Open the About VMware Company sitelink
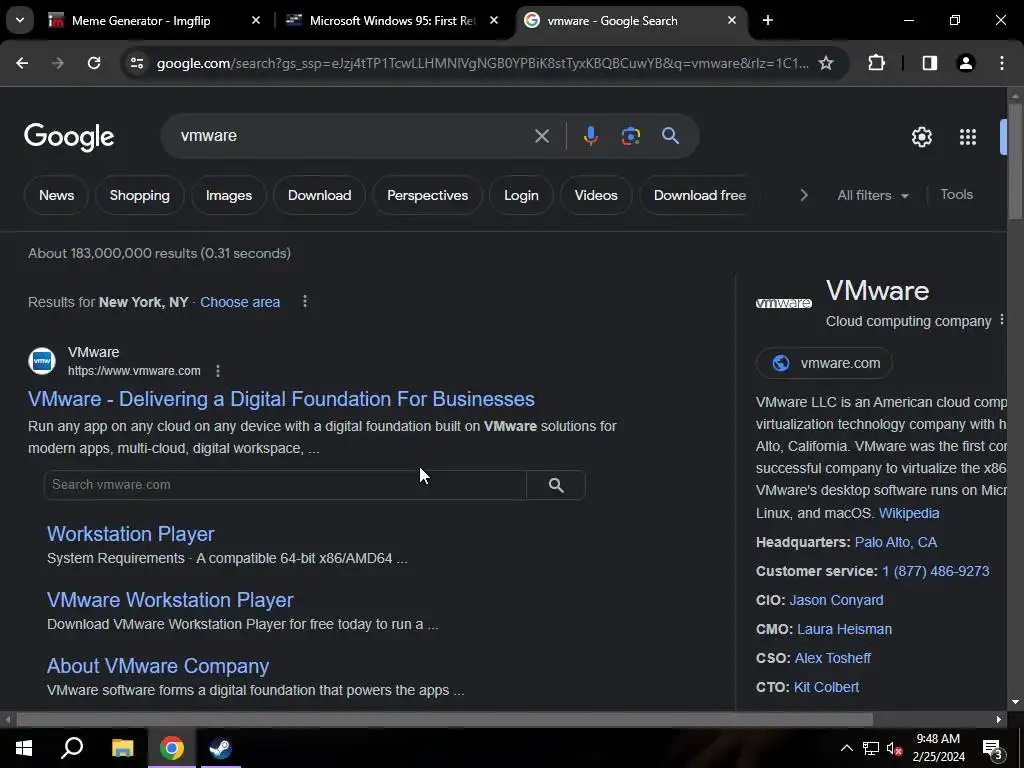1024x768 pixels. tap(158, 666)
